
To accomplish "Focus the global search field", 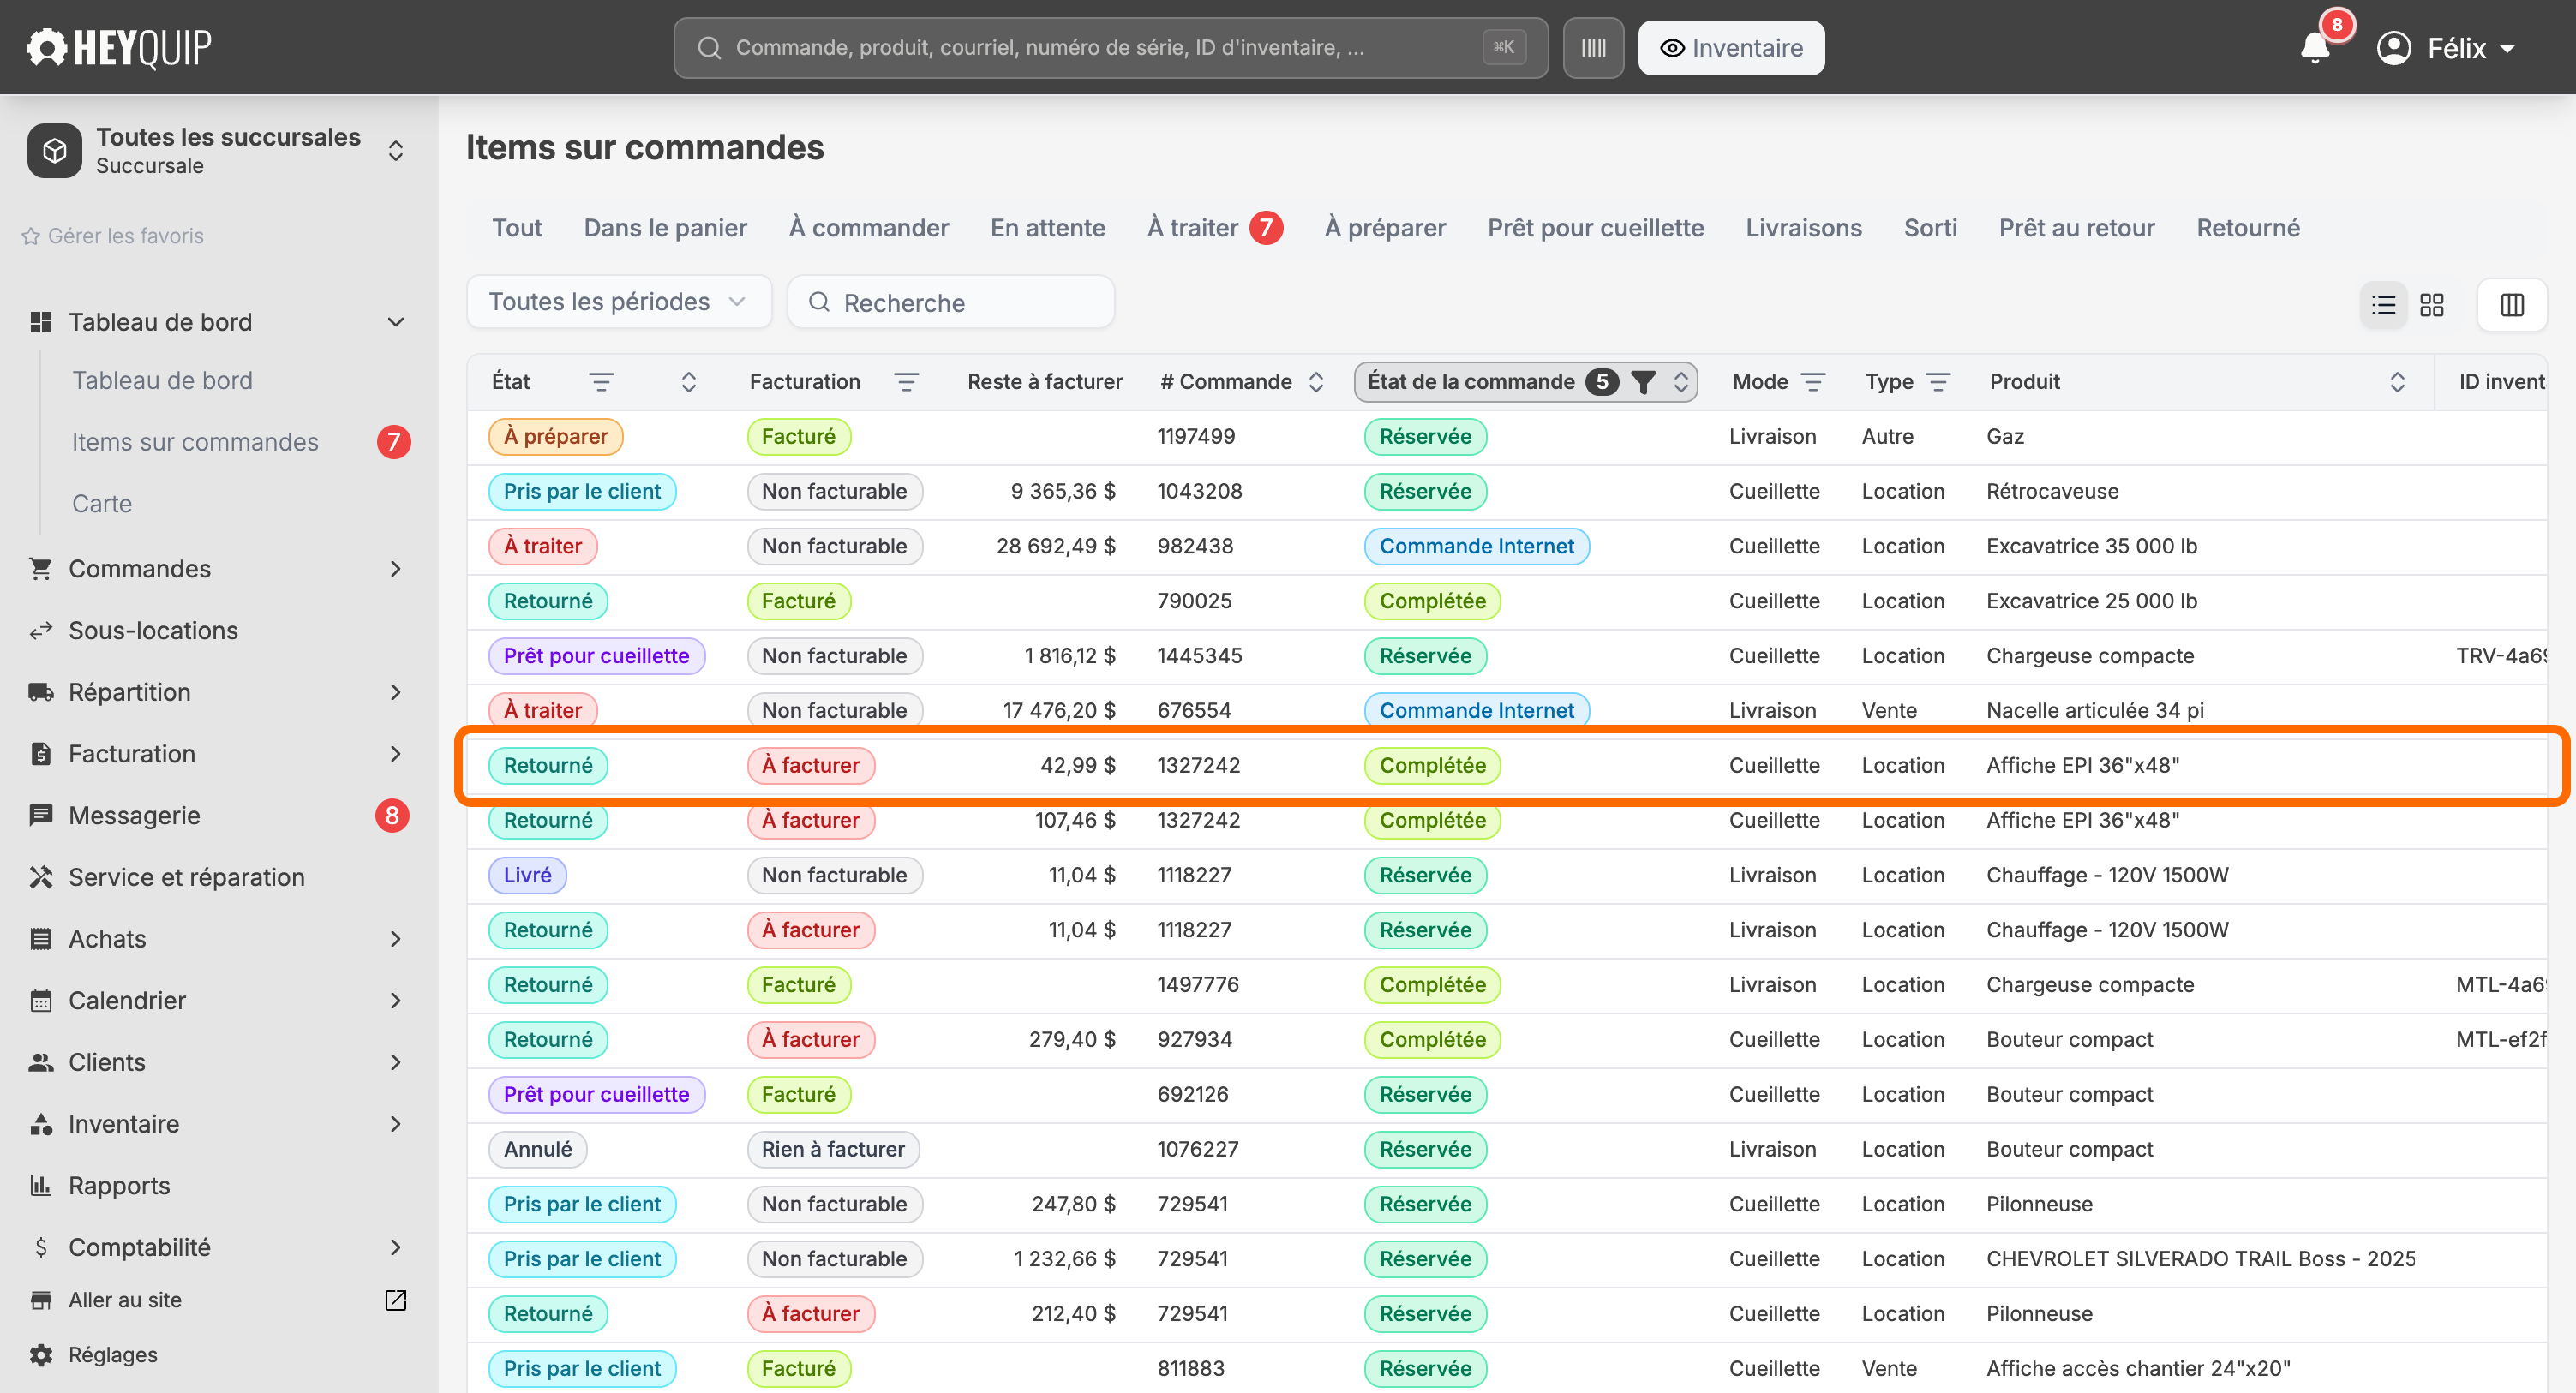I will (1110, 48).
